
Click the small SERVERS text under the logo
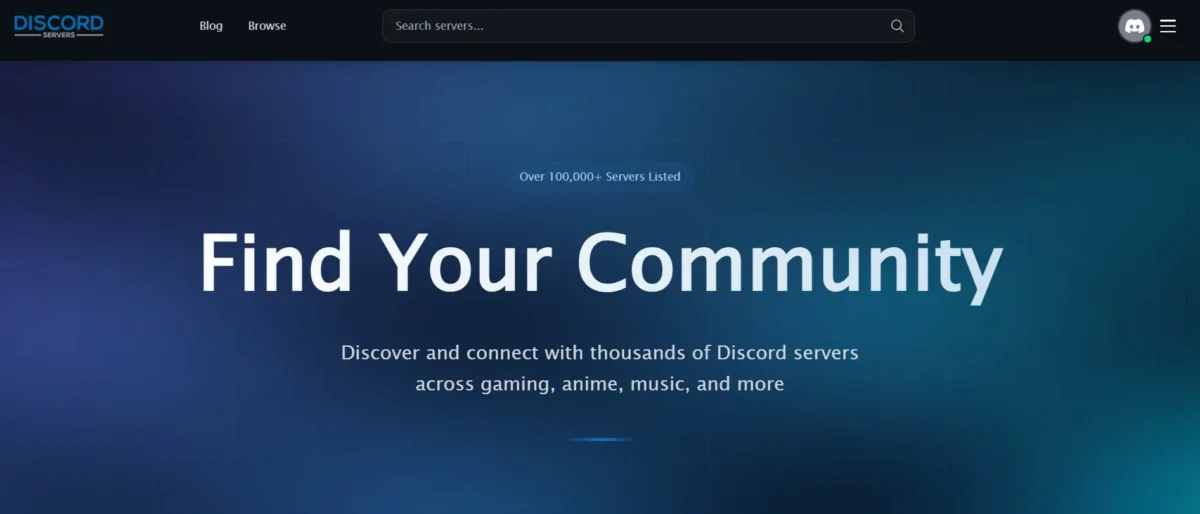click(x=58, y=34)
